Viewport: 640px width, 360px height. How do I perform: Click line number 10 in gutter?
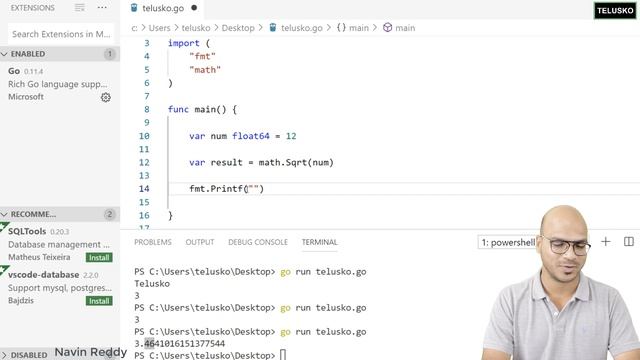[144, 136]
